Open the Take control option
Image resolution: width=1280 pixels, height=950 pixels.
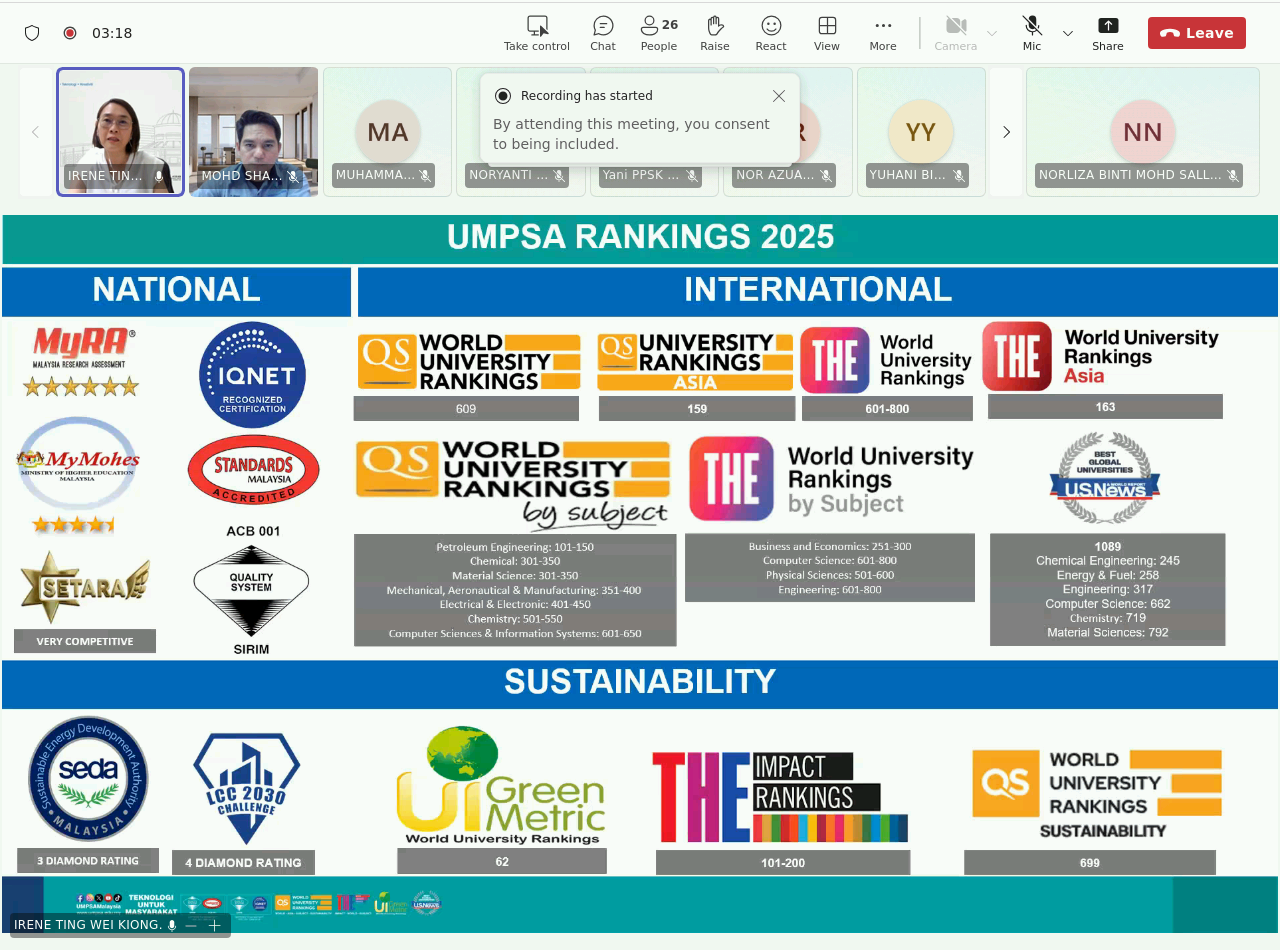537,33
